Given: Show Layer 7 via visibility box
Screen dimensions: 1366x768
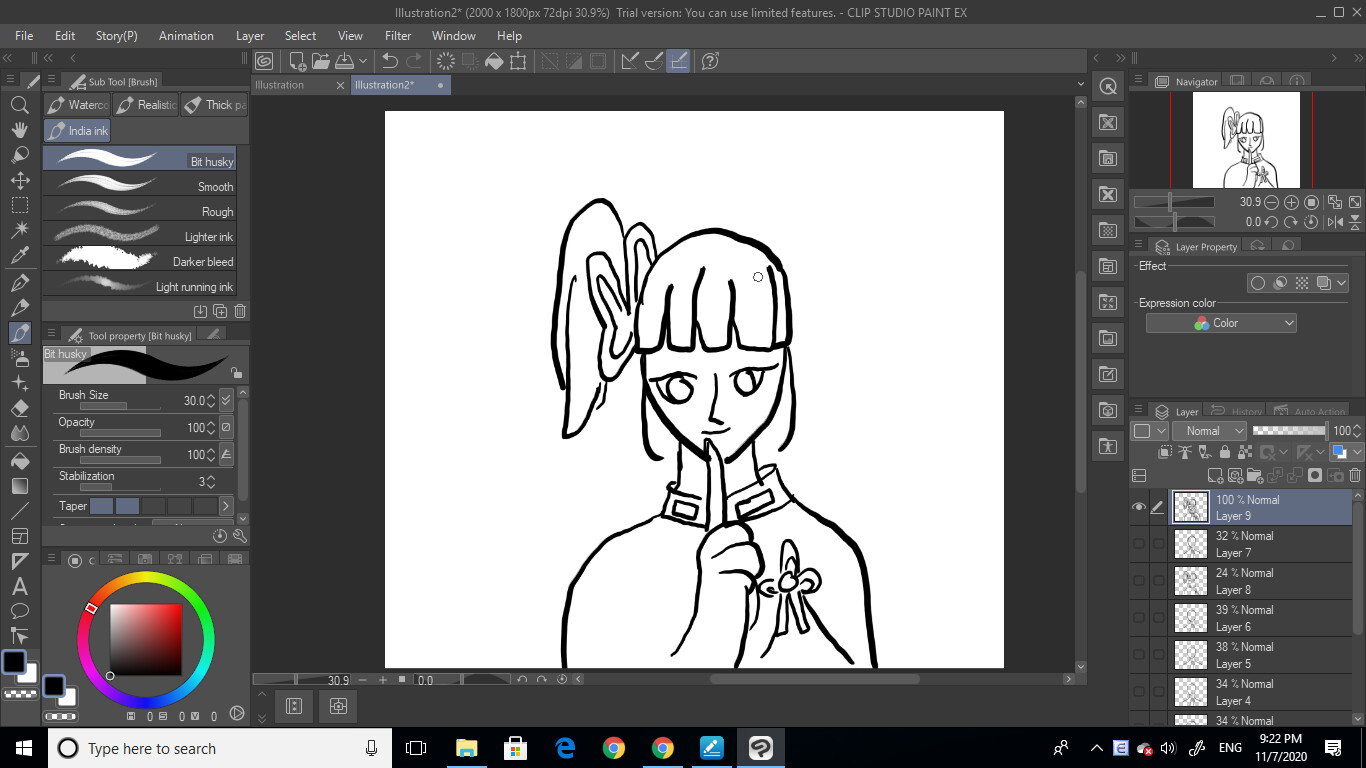Looking at the screenshot, I should point(1139,544).
